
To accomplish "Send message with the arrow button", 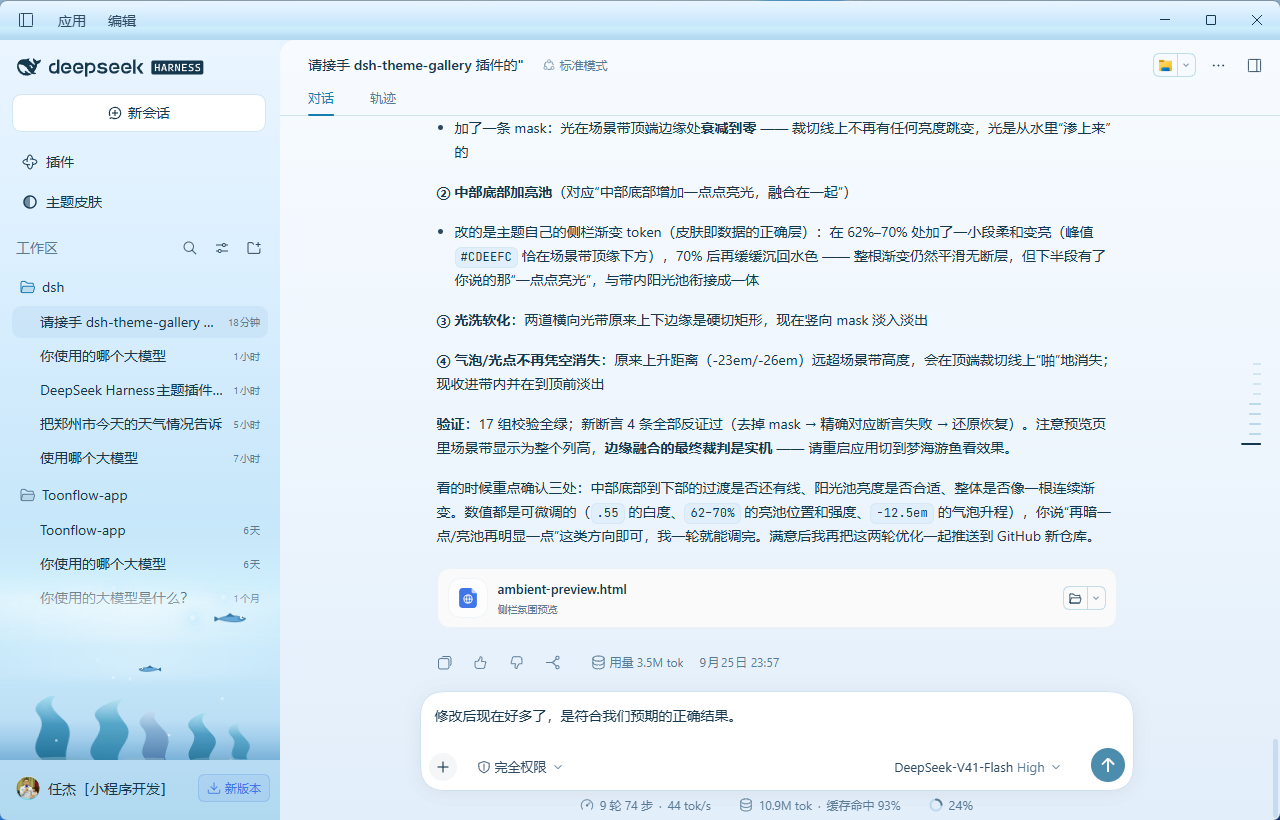I will pyautogui.click(x=1108, y=766).
